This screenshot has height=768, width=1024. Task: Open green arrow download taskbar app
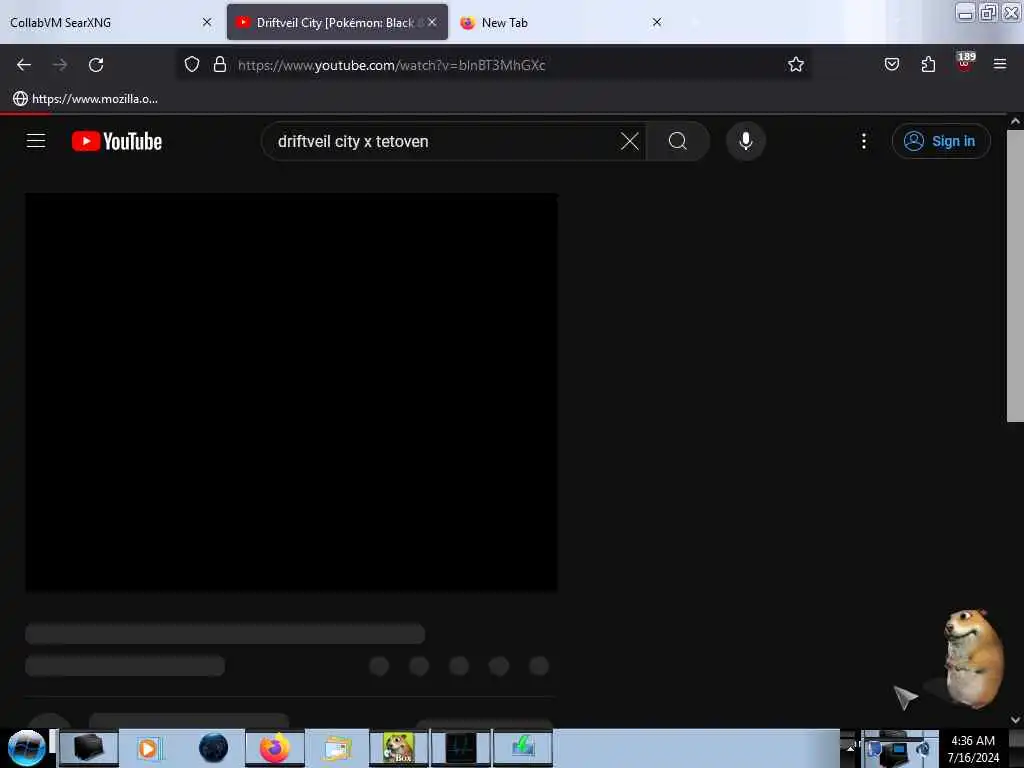tap(523, 748)
